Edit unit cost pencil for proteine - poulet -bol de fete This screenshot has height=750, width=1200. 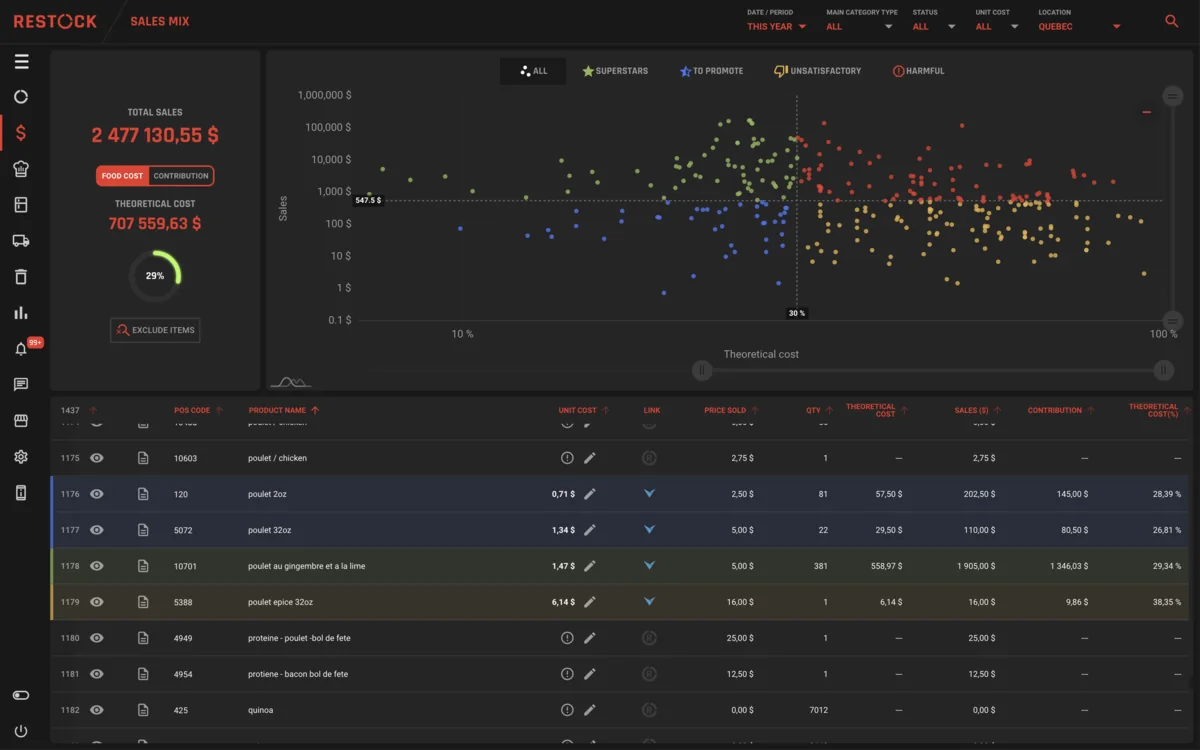[x=590, y=638]
